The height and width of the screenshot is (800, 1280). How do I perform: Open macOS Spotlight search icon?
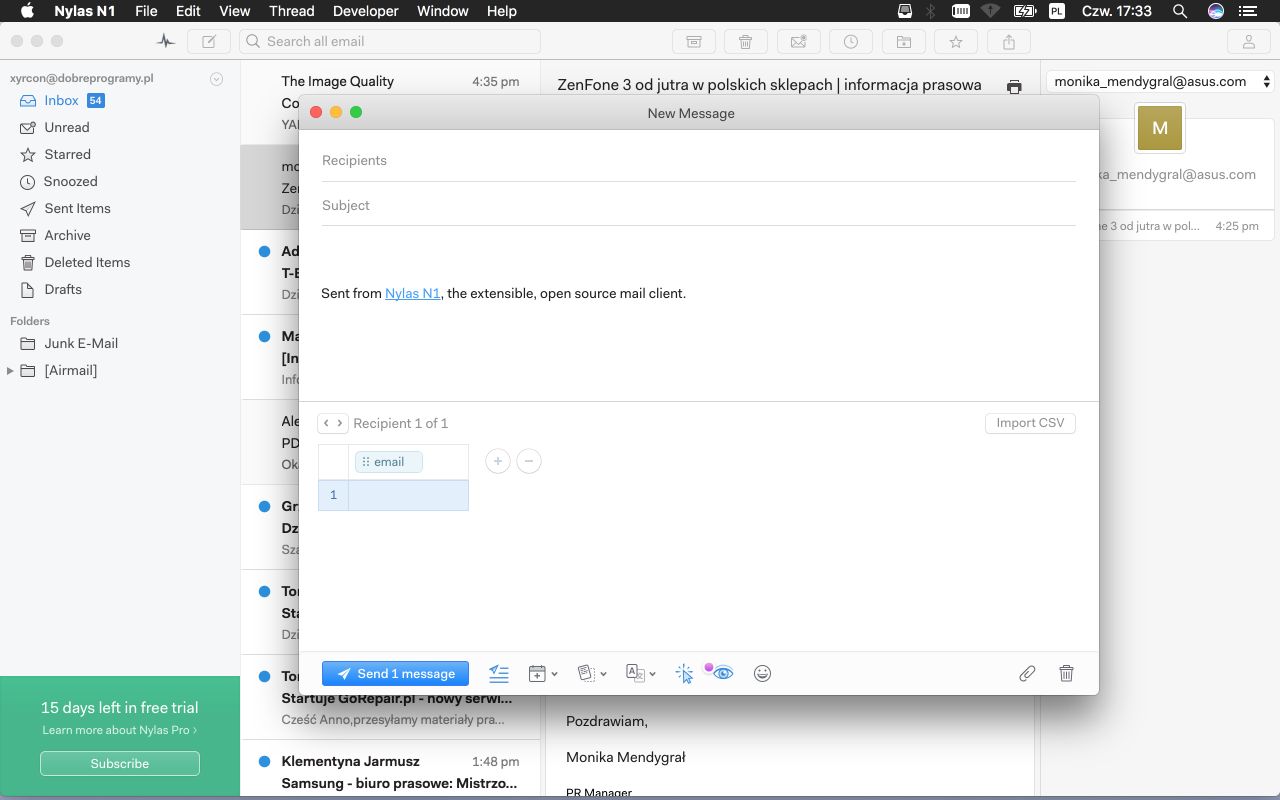1180,11
